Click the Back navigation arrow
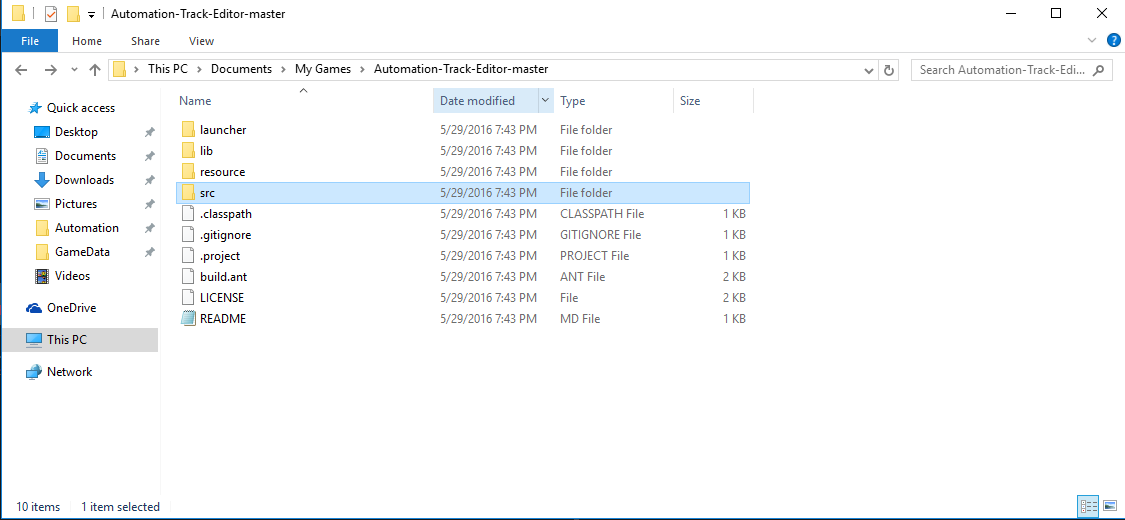 [22, 70]
